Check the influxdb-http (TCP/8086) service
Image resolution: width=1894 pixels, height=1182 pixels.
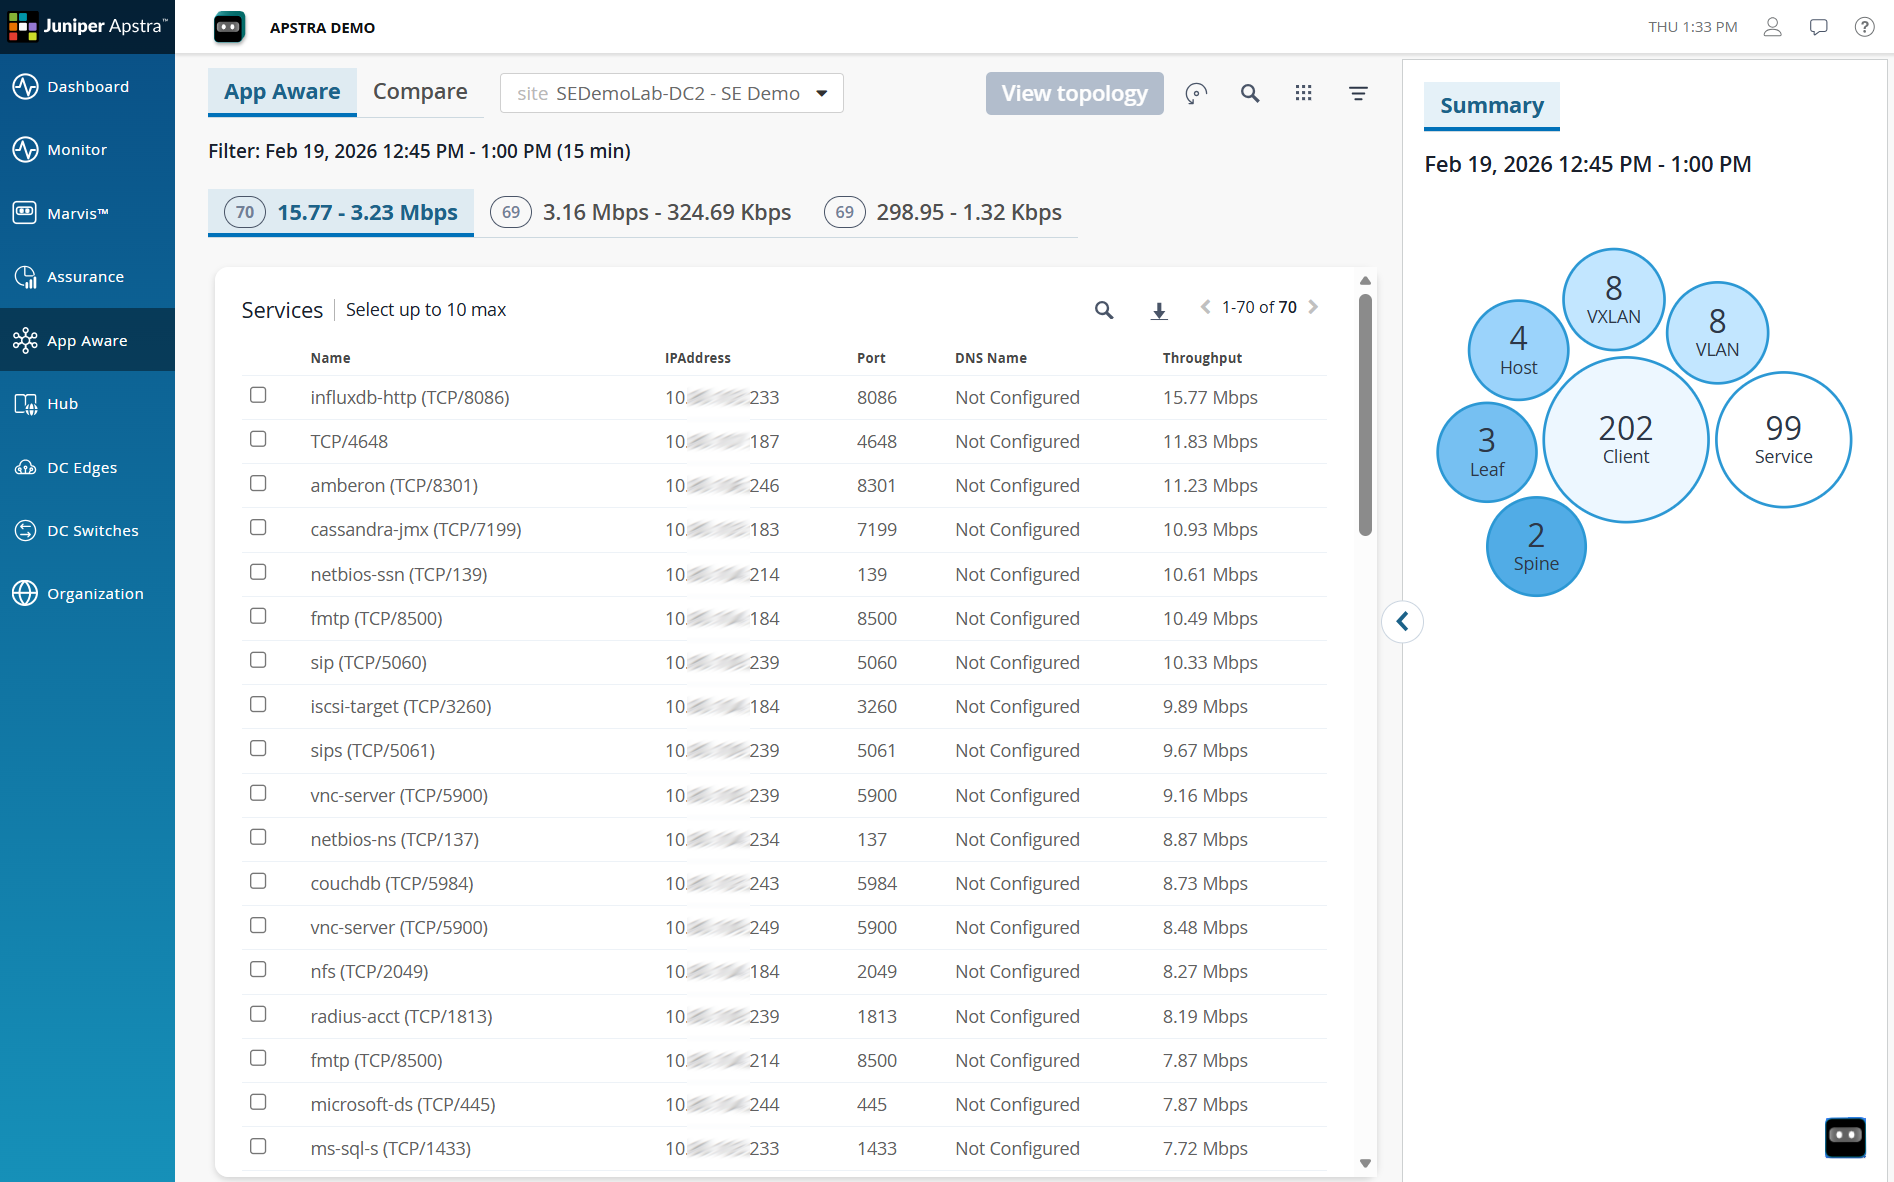coord(258,395)
